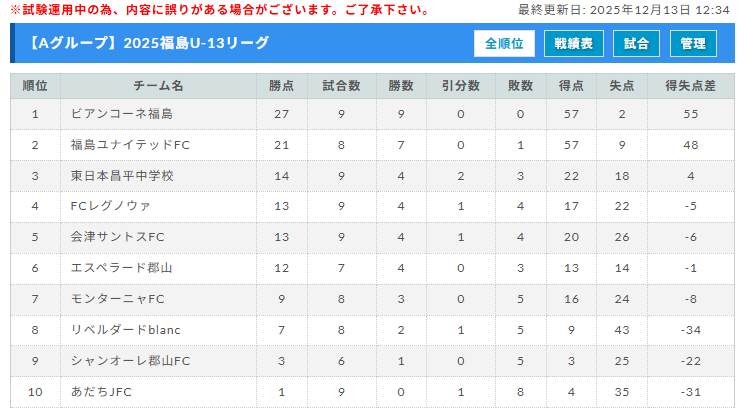Image resolution: width=744 pixels, height=415 pixels.
Task: Click the 順位 column header
Action: pyautogui.click(x=35, y=86)
